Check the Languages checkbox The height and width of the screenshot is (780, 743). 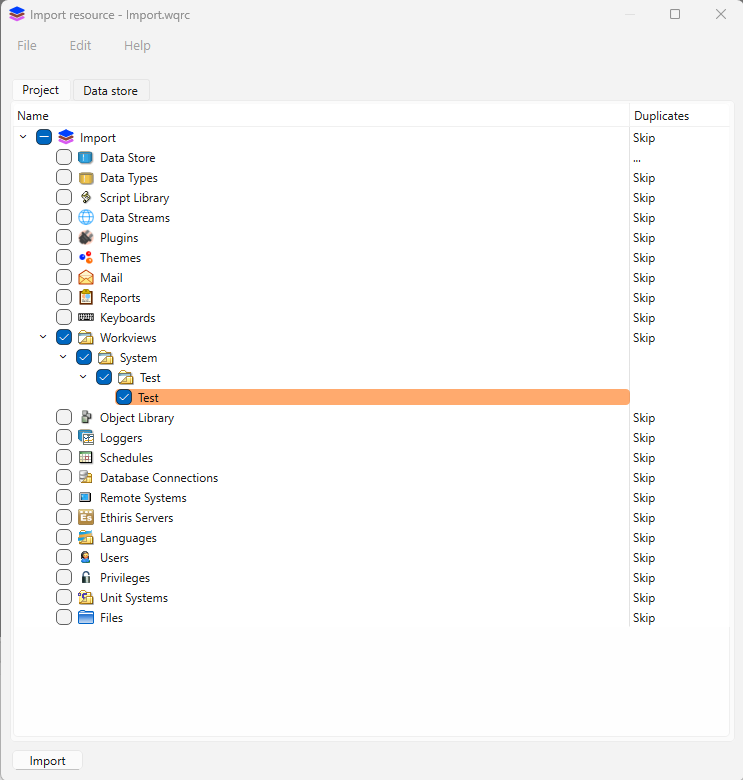pyautogui.click(x=64, y=537)
